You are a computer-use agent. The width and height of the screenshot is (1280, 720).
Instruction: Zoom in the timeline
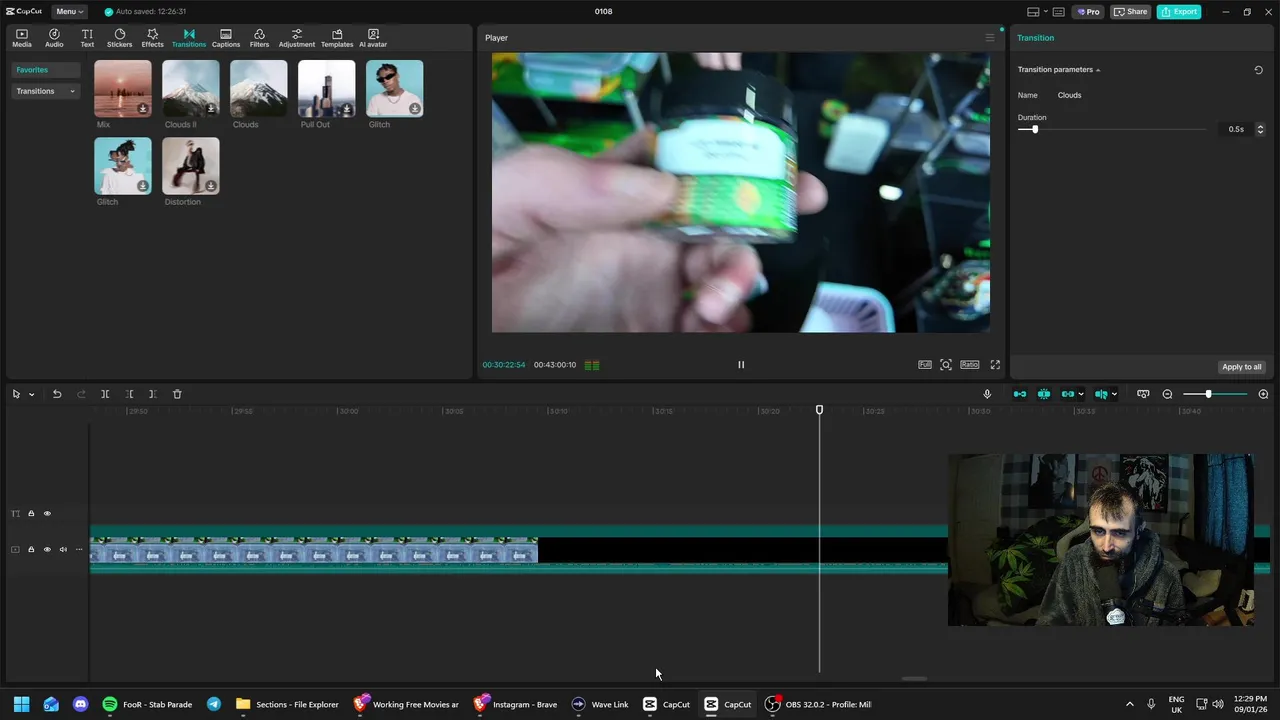point(1263,394)
